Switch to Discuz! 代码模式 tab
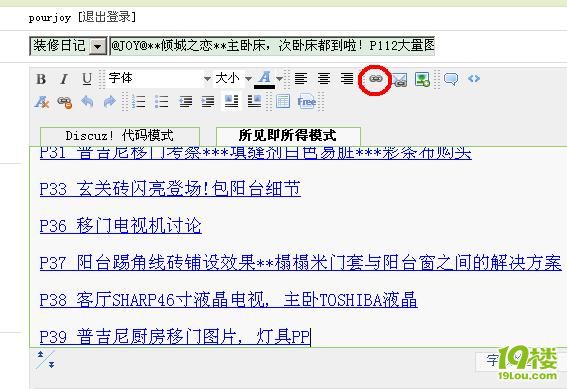 pos(120,136)
